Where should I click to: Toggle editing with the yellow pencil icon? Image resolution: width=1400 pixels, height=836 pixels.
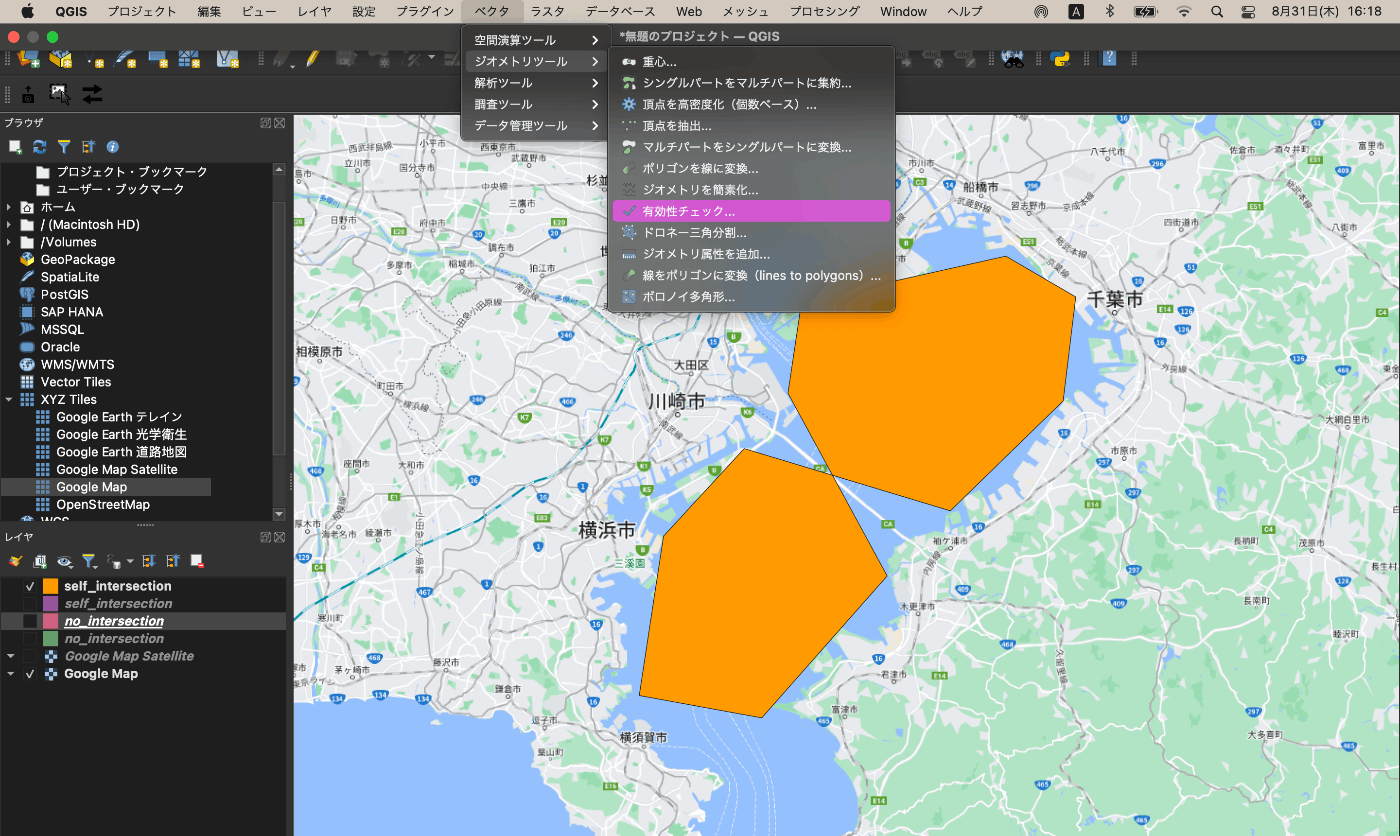pos(313,57)
